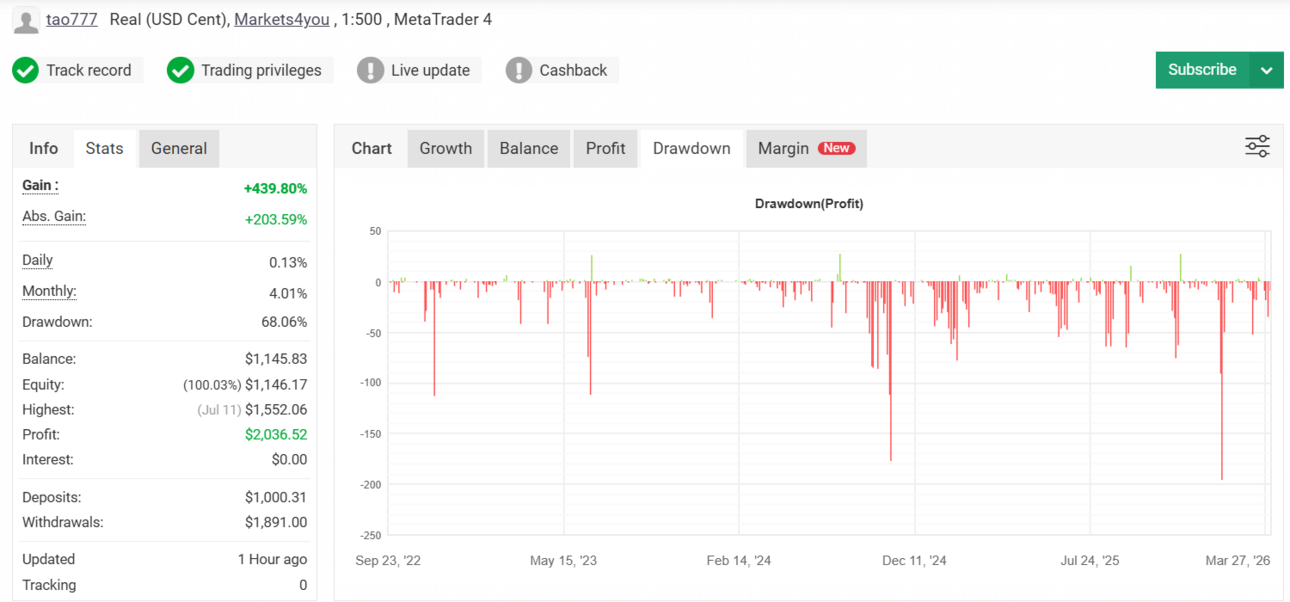Click the Sep 23, '22 axis label
1290x602 pixels.
(x=388, y=560)
